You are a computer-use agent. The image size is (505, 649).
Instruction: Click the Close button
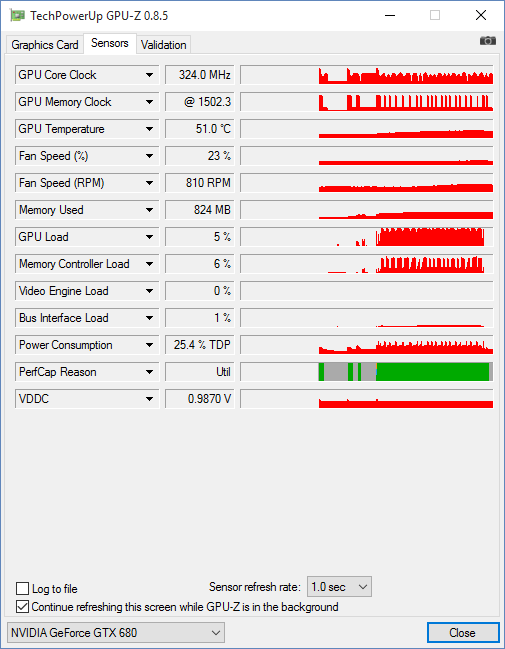coord(463,633)
